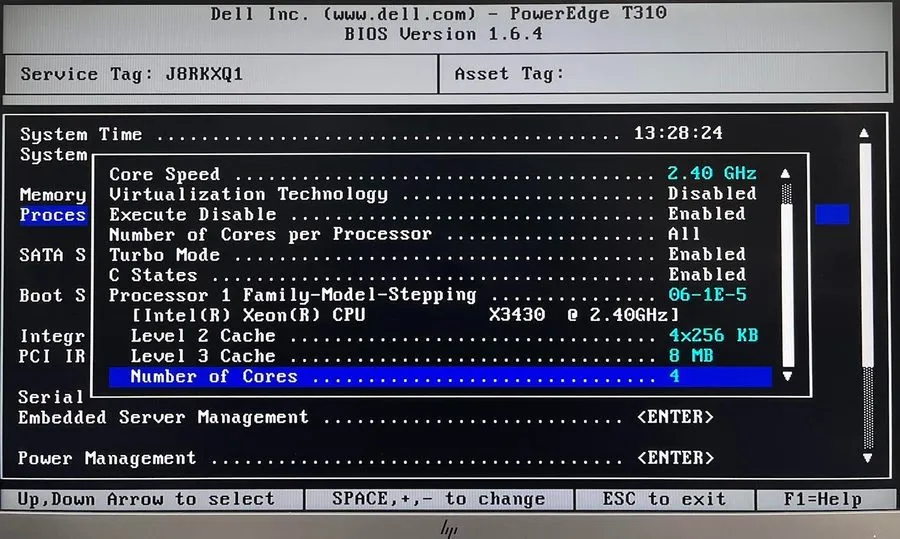Select the Memory menu entry
900x539 pixels.
53,195
